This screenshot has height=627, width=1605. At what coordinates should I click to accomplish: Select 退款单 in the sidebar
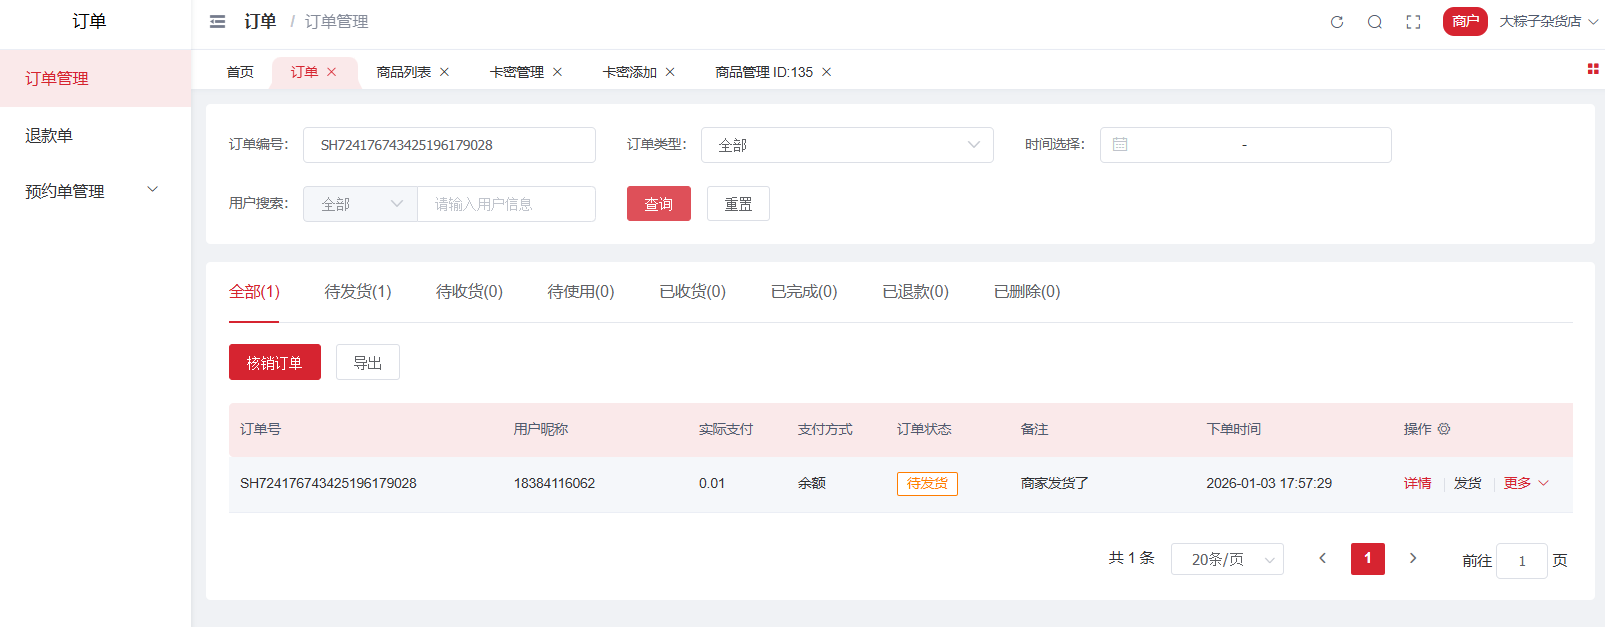49,135
